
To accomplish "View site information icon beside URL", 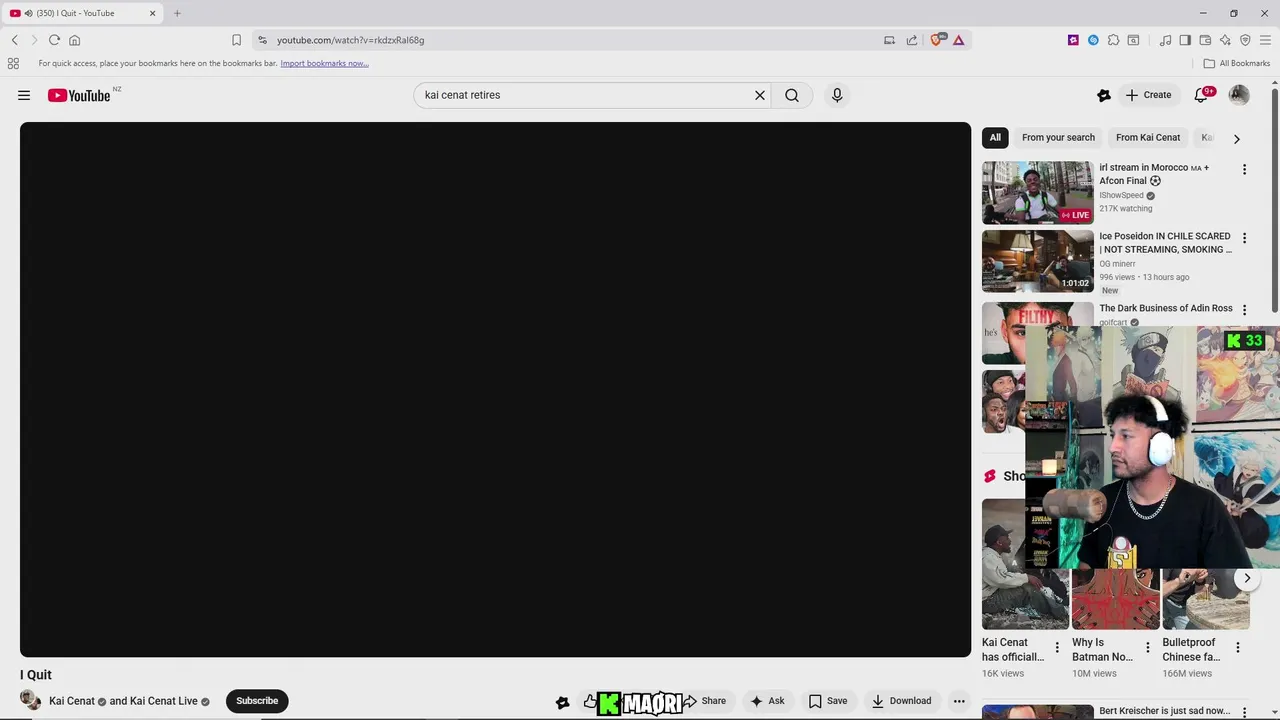I will [262, 40].
